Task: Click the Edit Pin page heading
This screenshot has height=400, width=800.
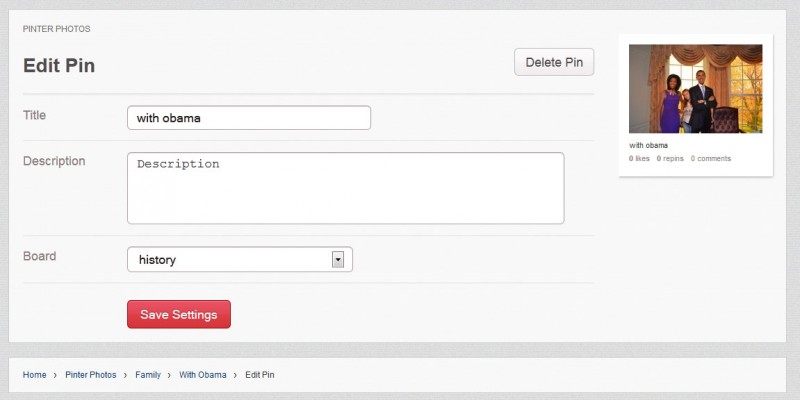Action: click(x=59, y=66)
